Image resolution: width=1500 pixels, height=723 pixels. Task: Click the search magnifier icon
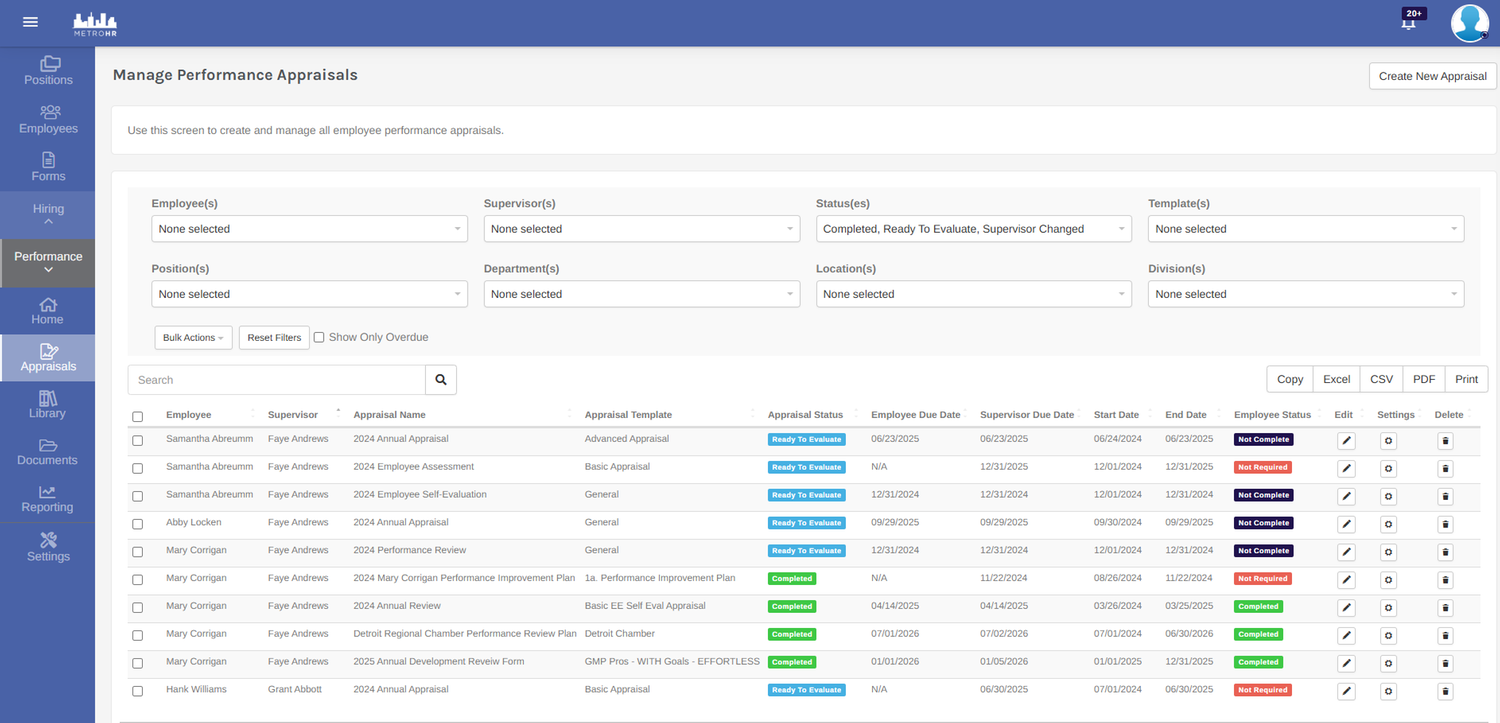click(440, 380)
